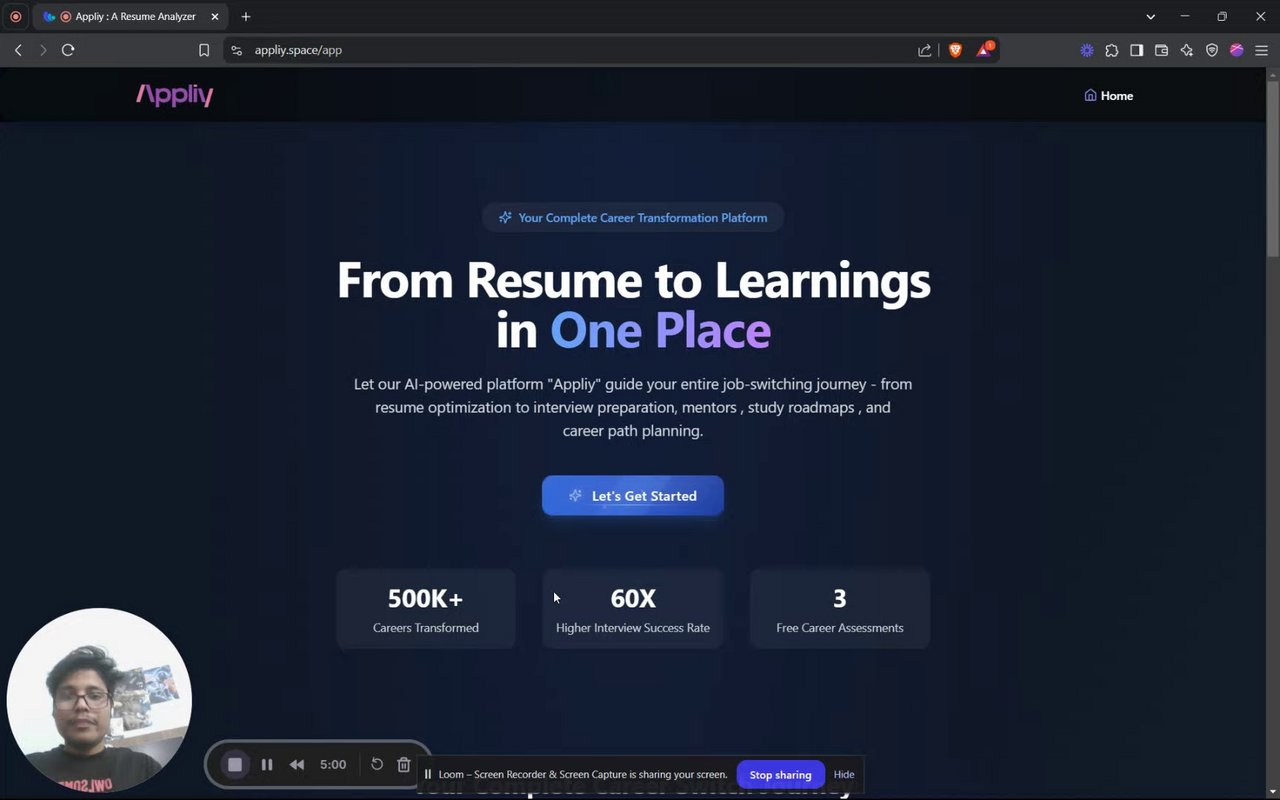Expand the tab search dropdown chevron
Viewport: 1280px width, 800px height.
(1151, 16)
